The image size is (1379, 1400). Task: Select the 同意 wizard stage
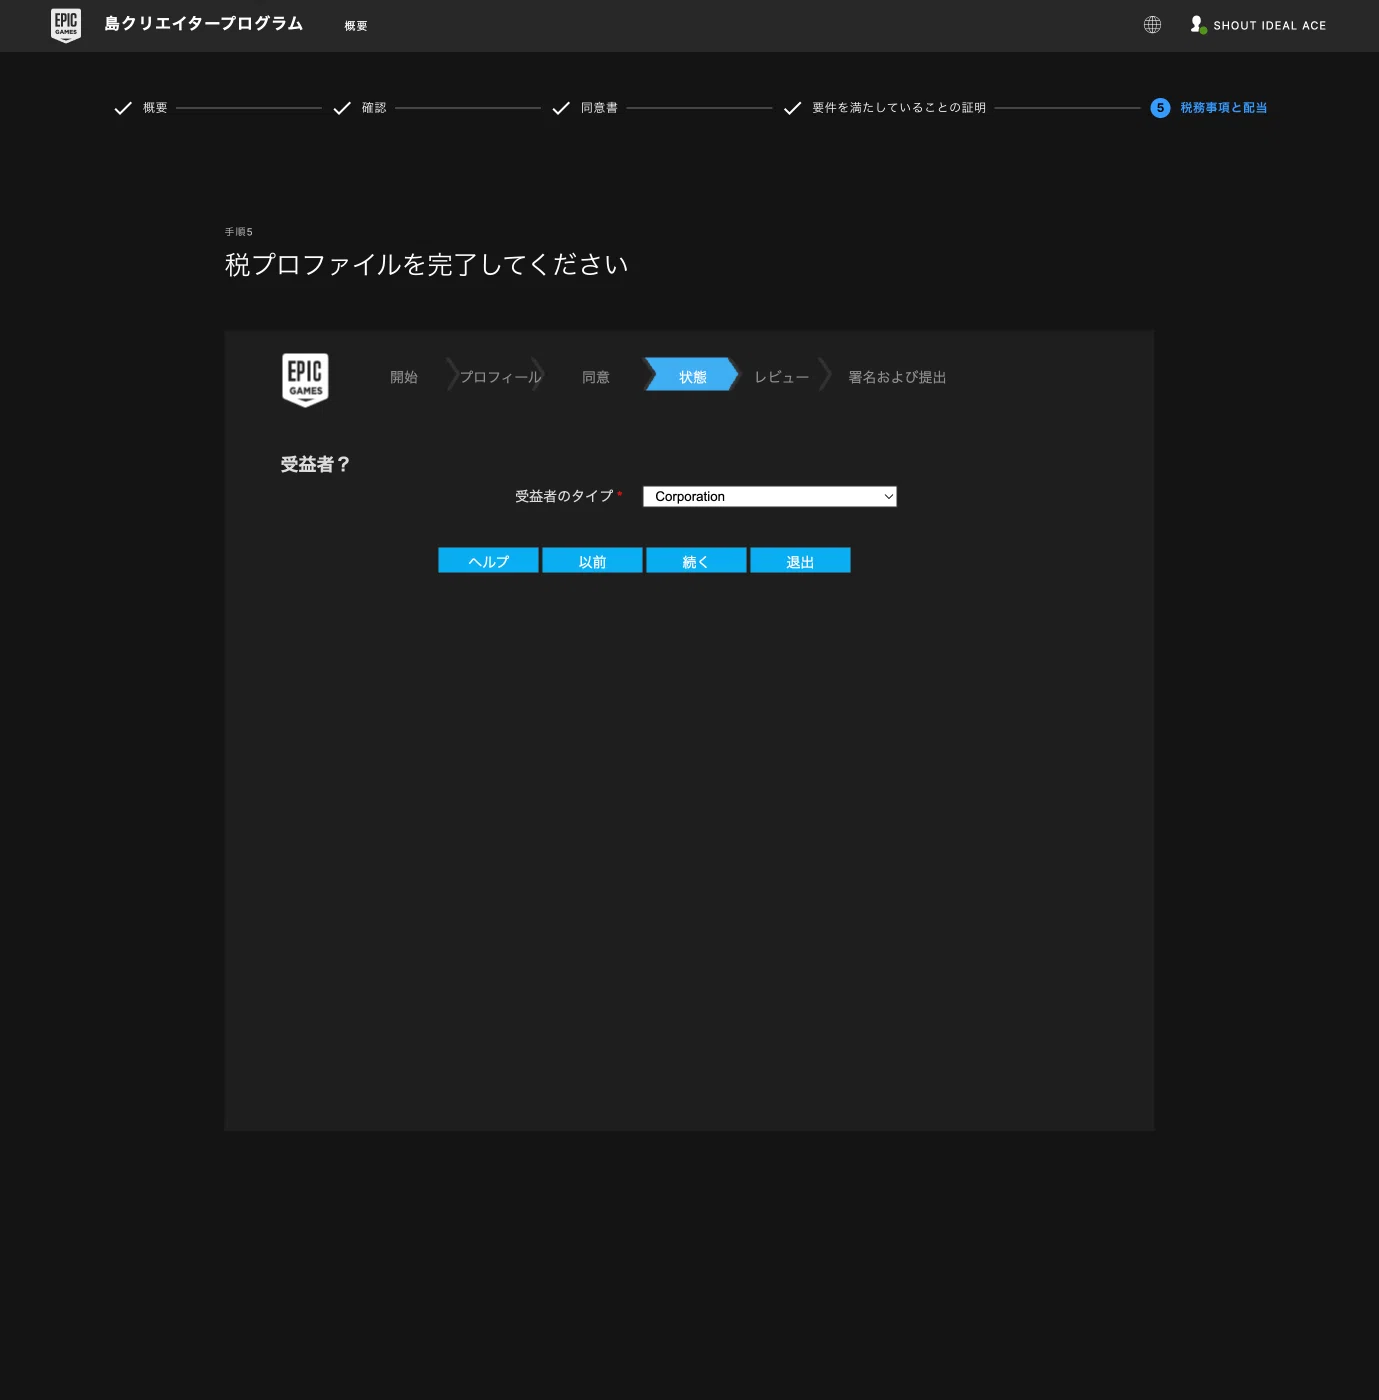point(596,377)
